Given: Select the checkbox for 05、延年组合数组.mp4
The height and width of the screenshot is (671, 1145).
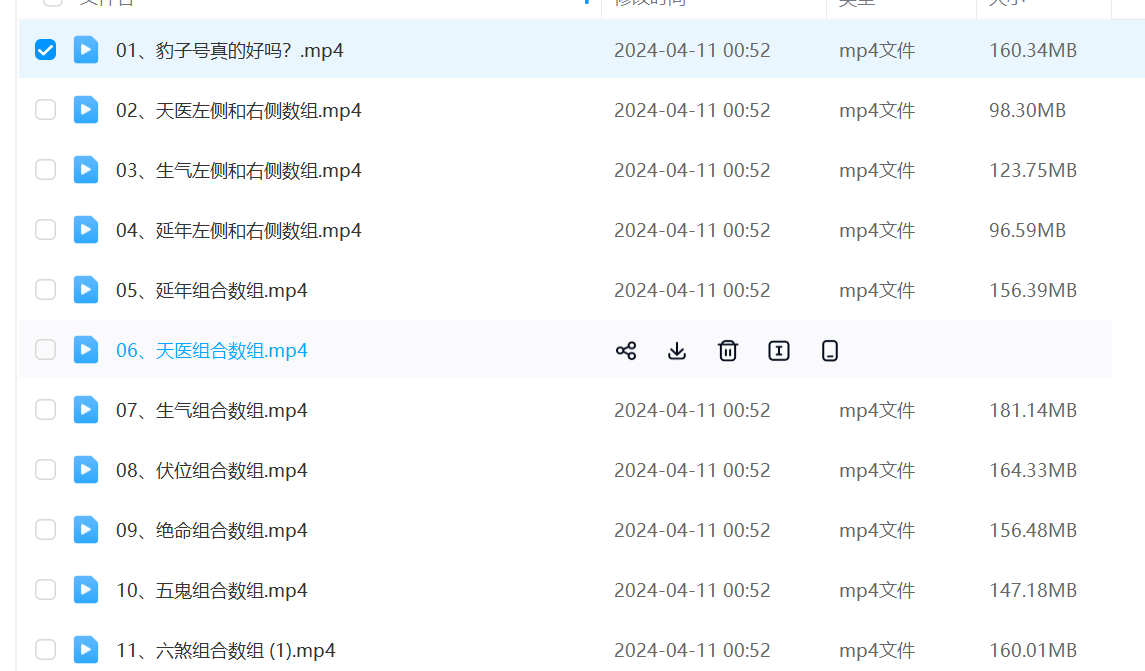Looking at the screenshot, I should pyautogui.click(x=45, y=290).
